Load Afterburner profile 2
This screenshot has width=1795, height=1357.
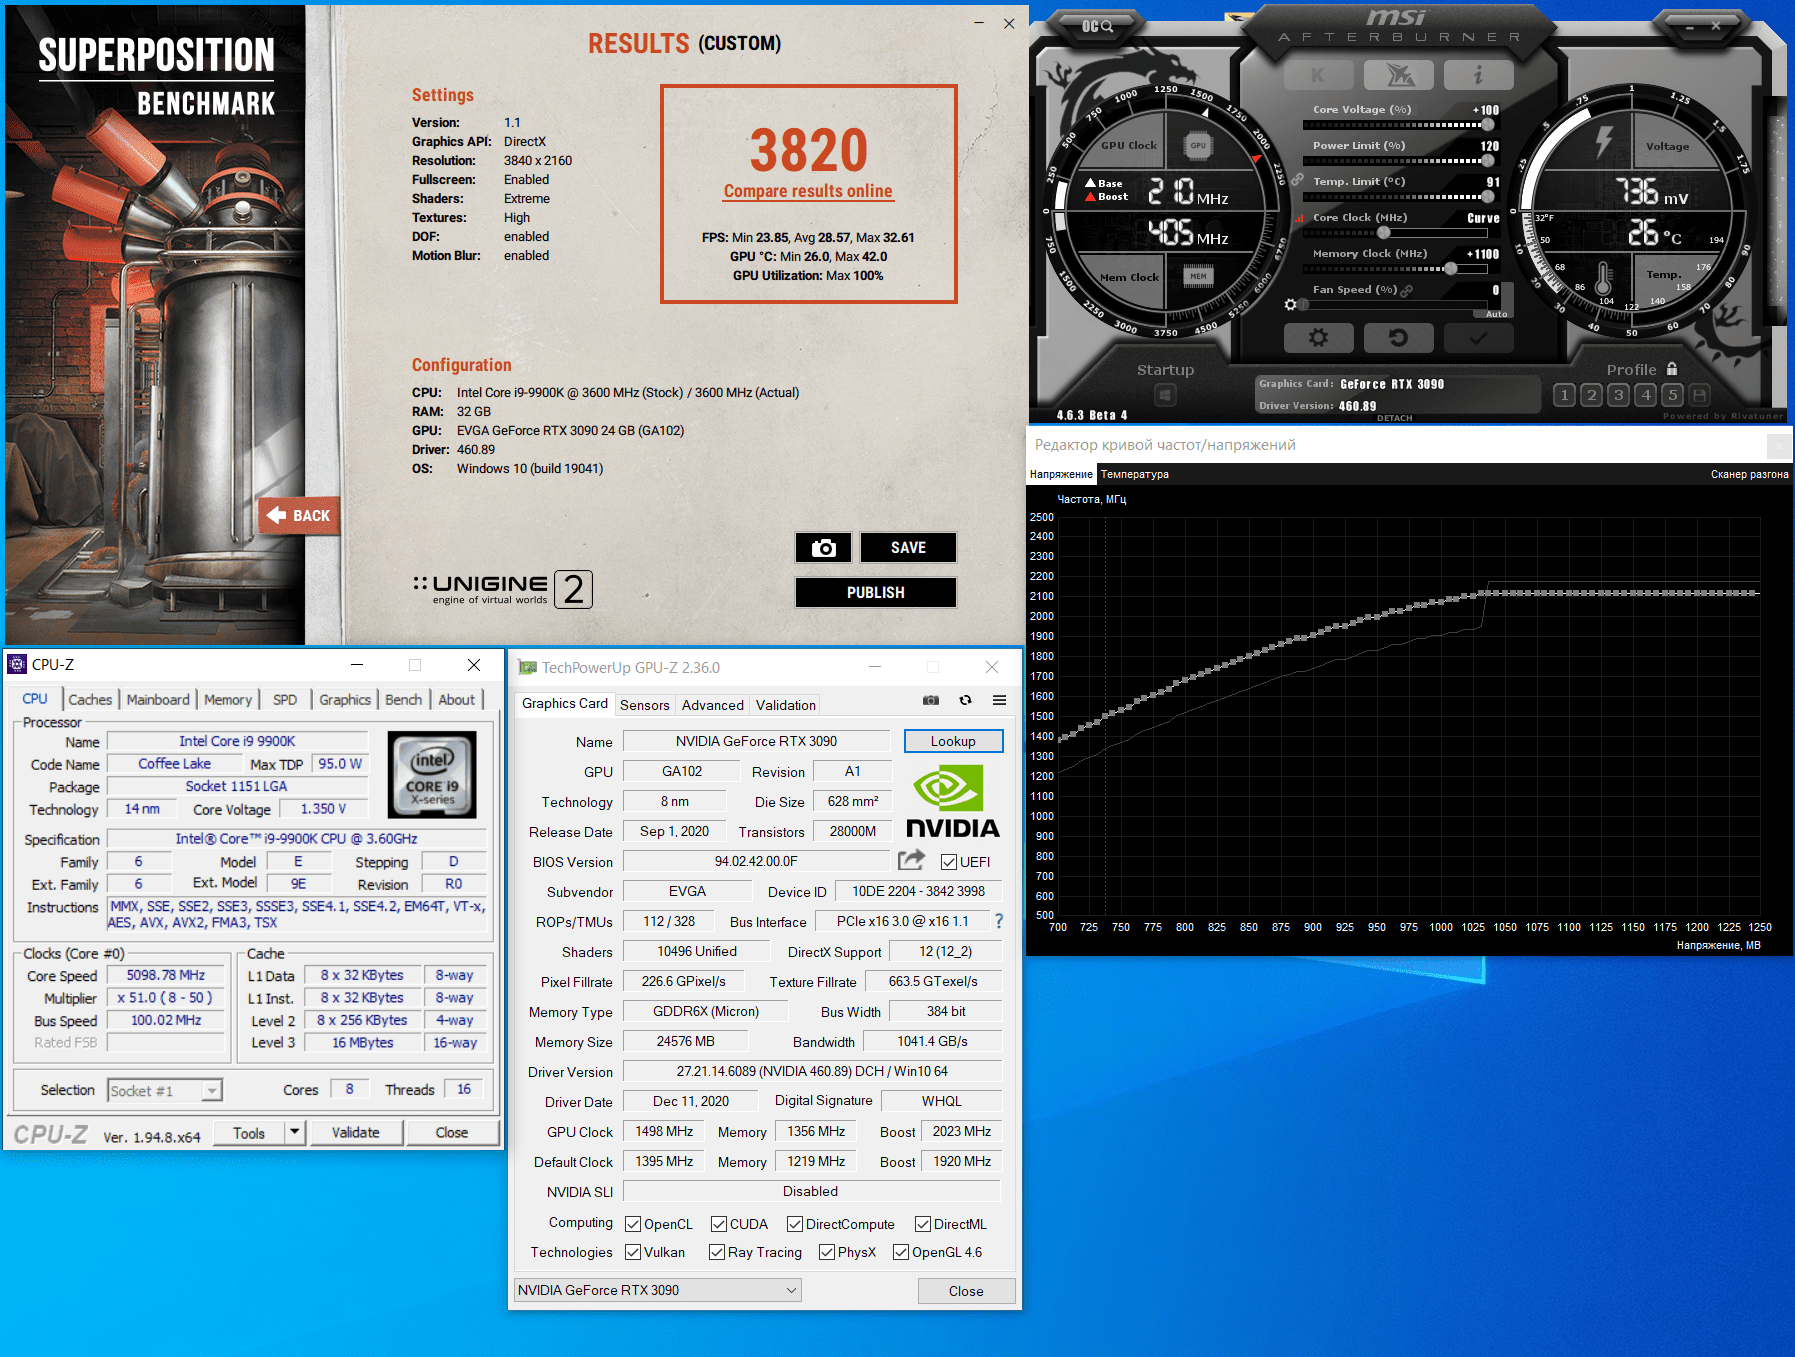point(1592,395)
